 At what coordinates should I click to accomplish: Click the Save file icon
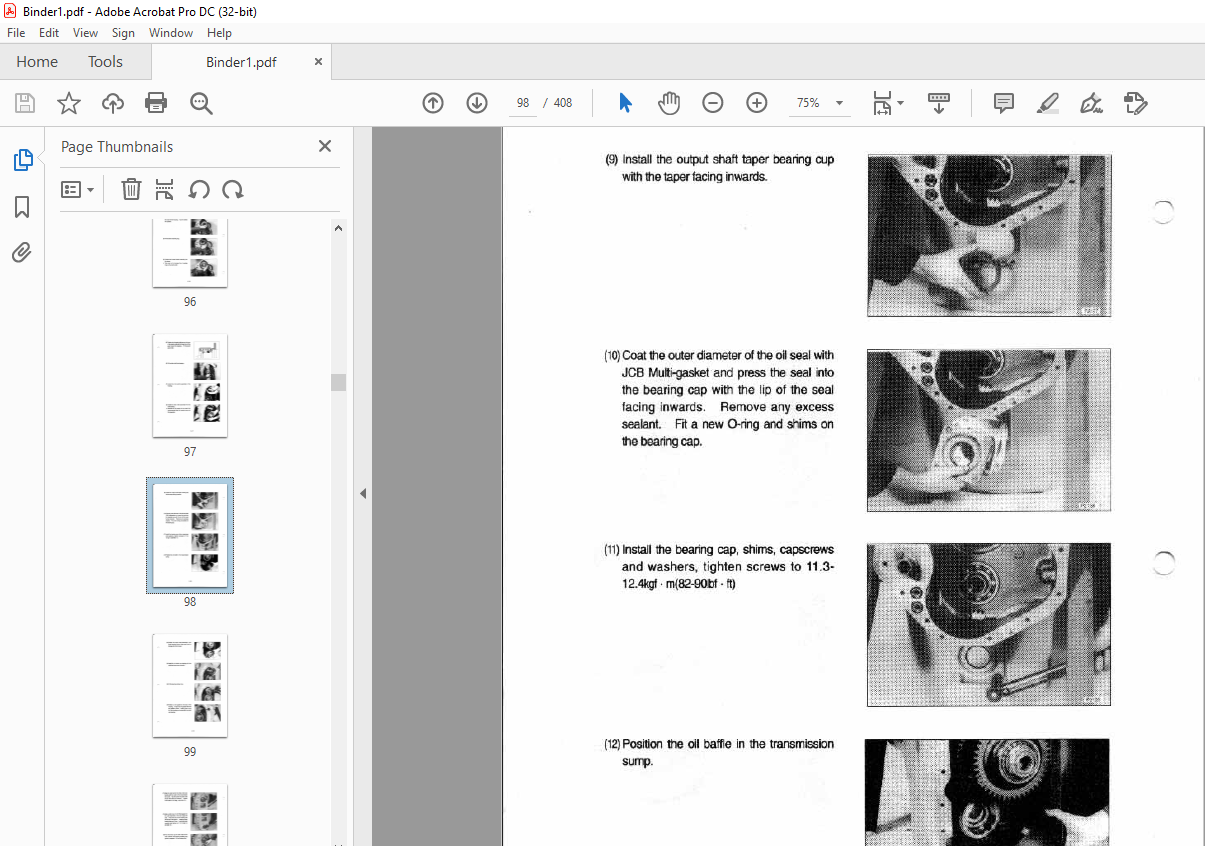(24, 103)
